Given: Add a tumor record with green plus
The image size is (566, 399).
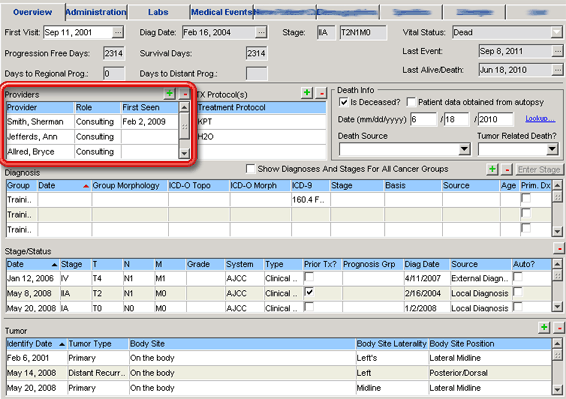Looking at the screenshot, I should pos(544,328).
